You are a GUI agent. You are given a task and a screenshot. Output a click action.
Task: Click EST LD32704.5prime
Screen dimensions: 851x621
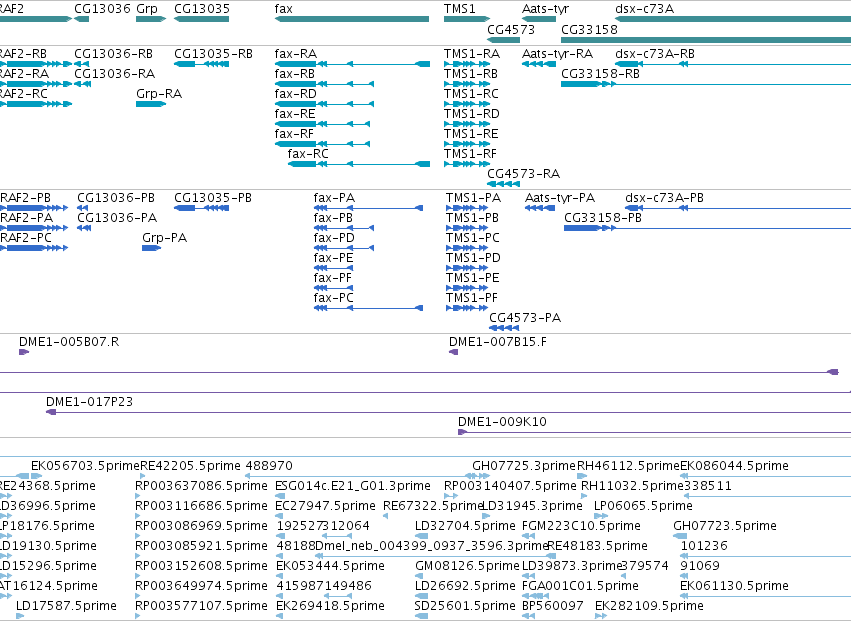(x=465, y=526)
